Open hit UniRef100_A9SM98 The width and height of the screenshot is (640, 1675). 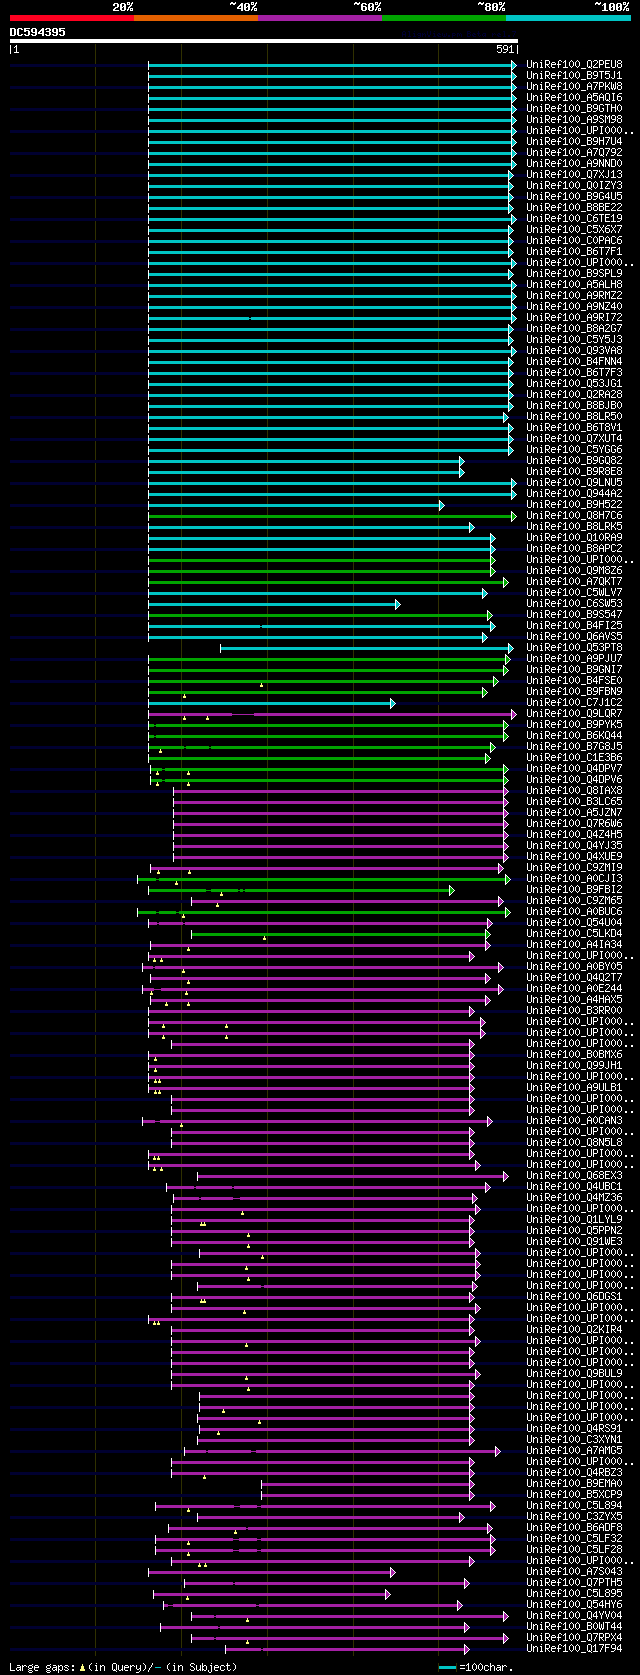[x=574, y=119]
